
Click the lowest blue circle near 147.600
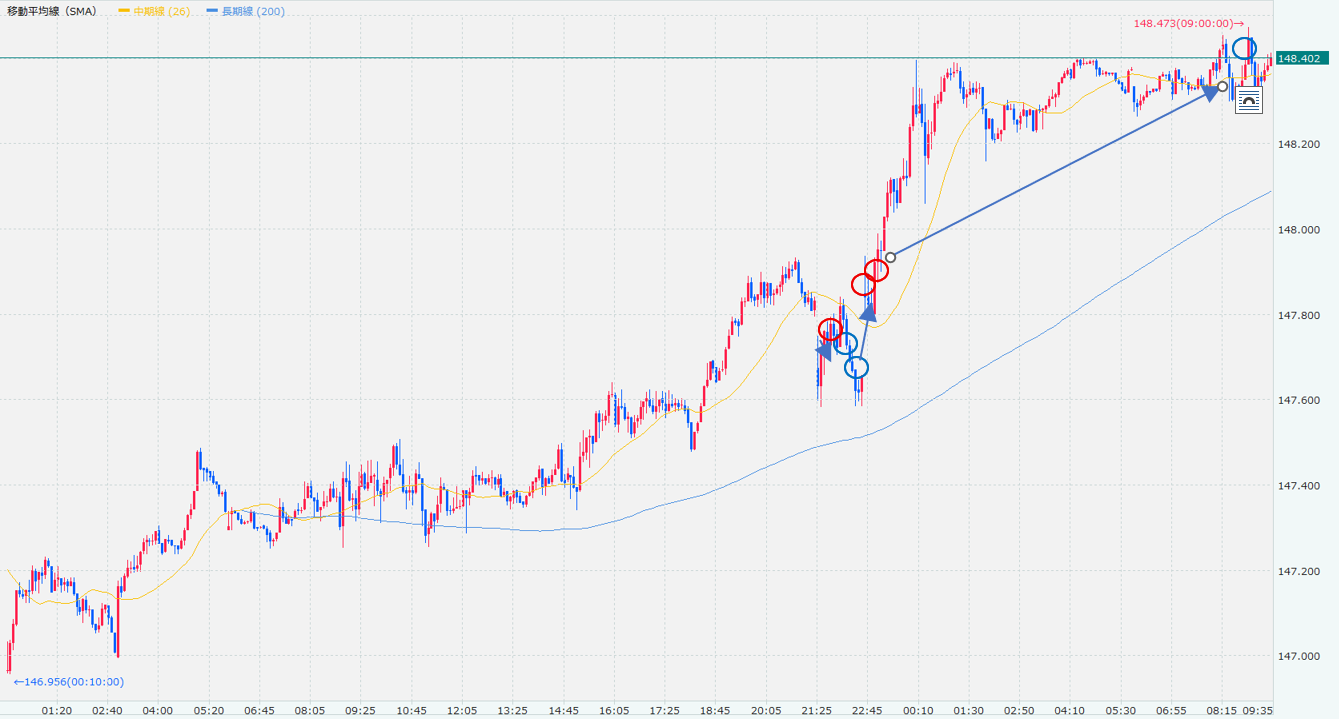click(857, 368)
